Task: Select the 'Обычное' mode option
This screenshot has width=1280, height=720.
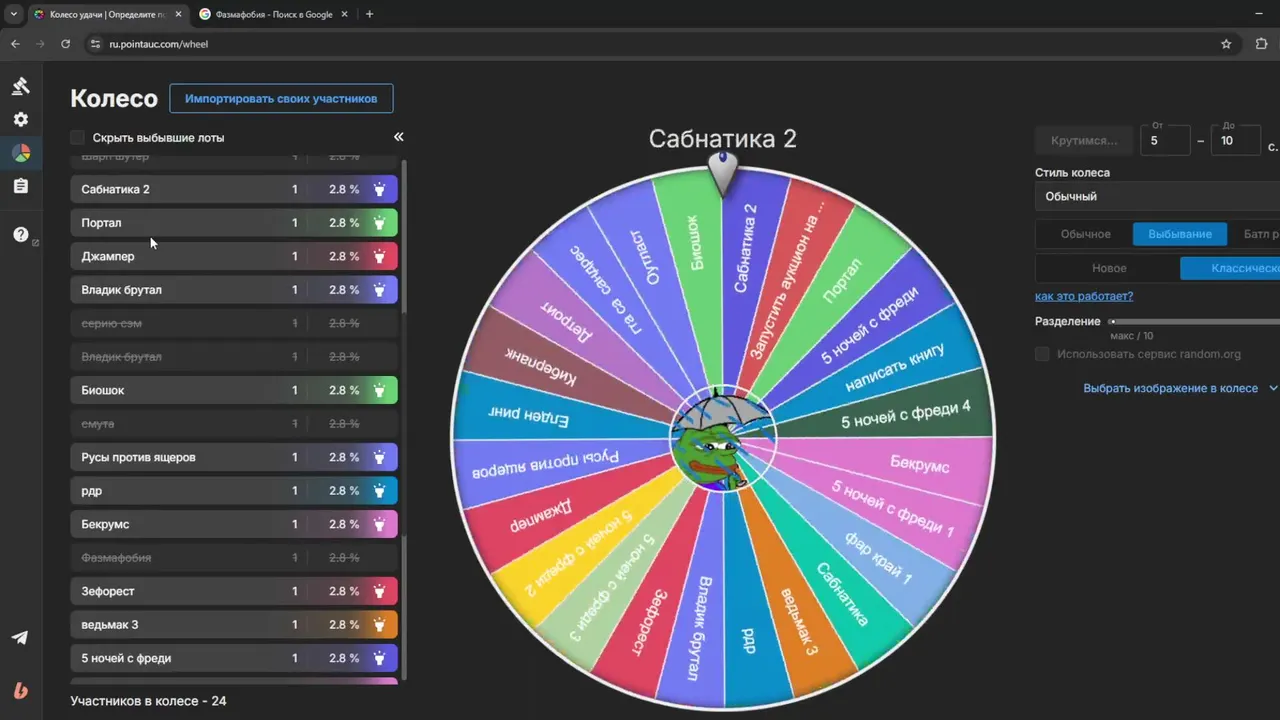Action: click(x=1085, y=234)
